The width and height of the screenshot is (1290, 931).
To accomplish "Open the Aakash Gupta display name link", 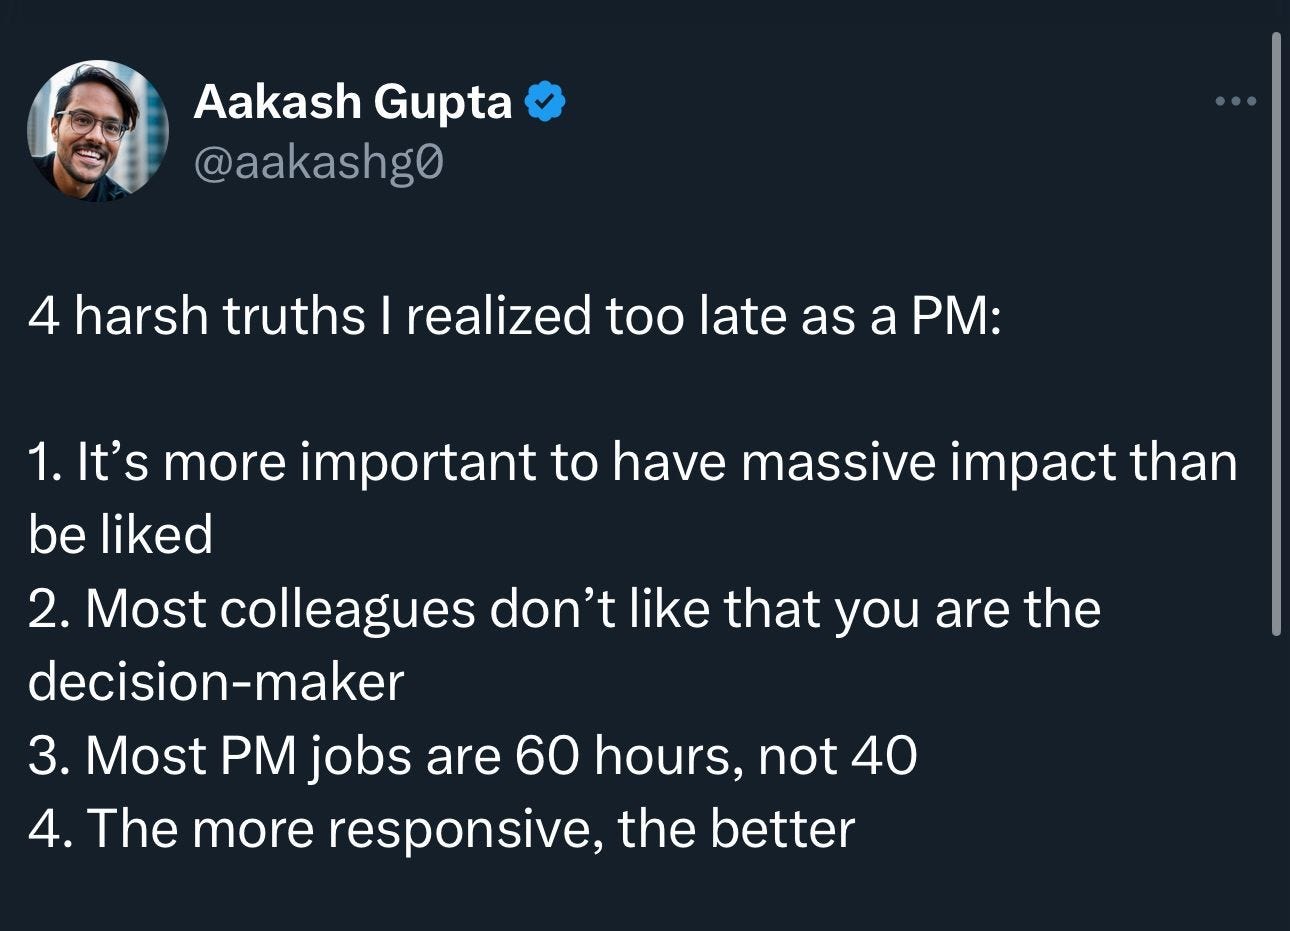I will click(352, 101).
